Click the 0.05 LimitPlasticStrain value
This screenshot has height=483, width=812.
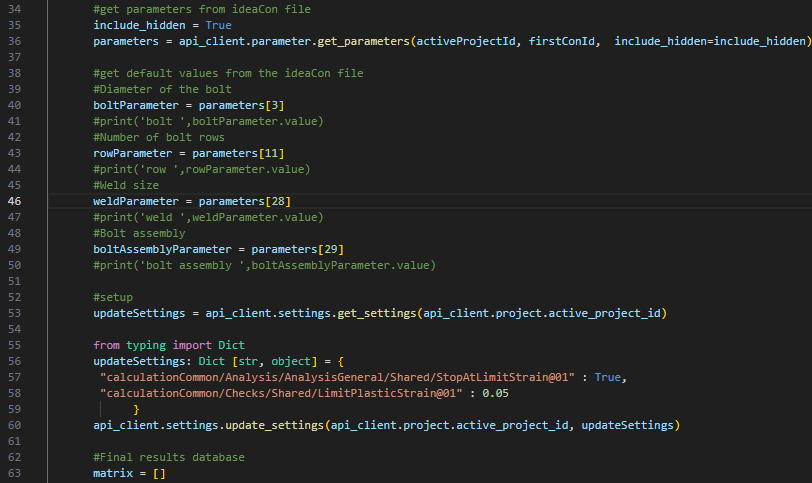point(491,392)
